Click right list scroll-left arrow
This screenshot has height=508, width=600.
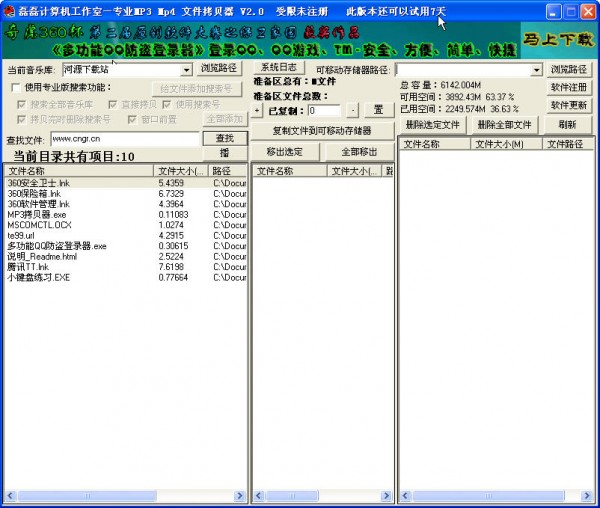(x=405, y=496)
